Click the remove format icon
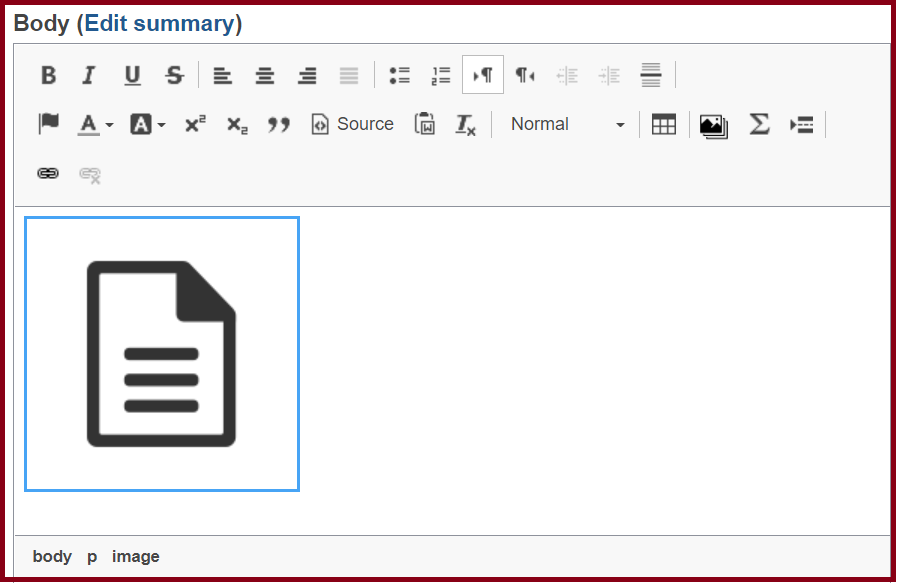The width and height of the screenshot is (898, 583). tap(466, 124)
